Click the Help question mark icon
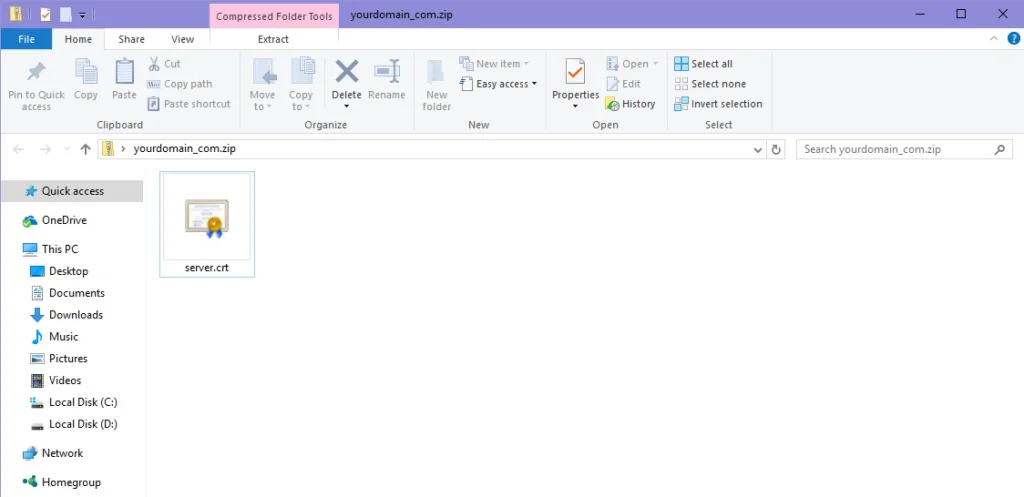 pyautogui.click(x=1011, y=39)
